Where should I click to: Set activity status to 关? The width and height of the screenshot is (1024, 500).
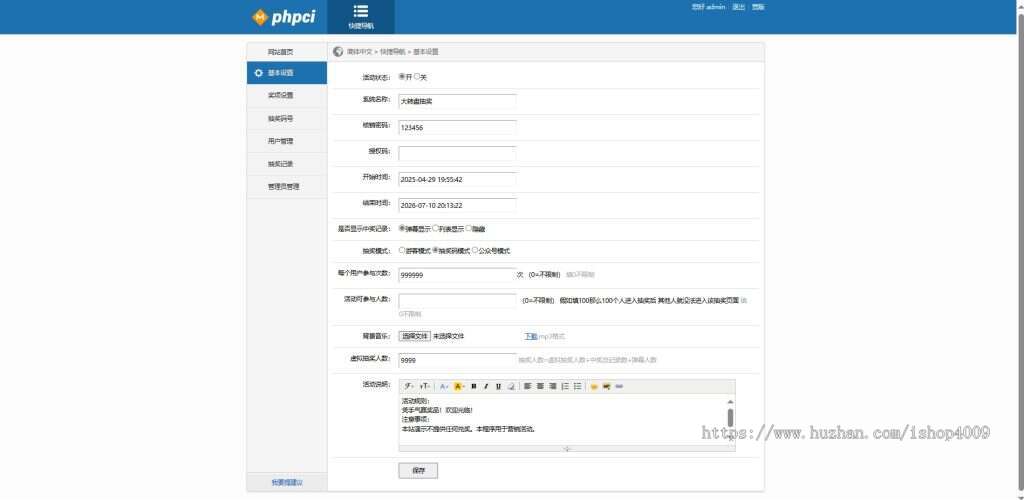tap(417, 76)
